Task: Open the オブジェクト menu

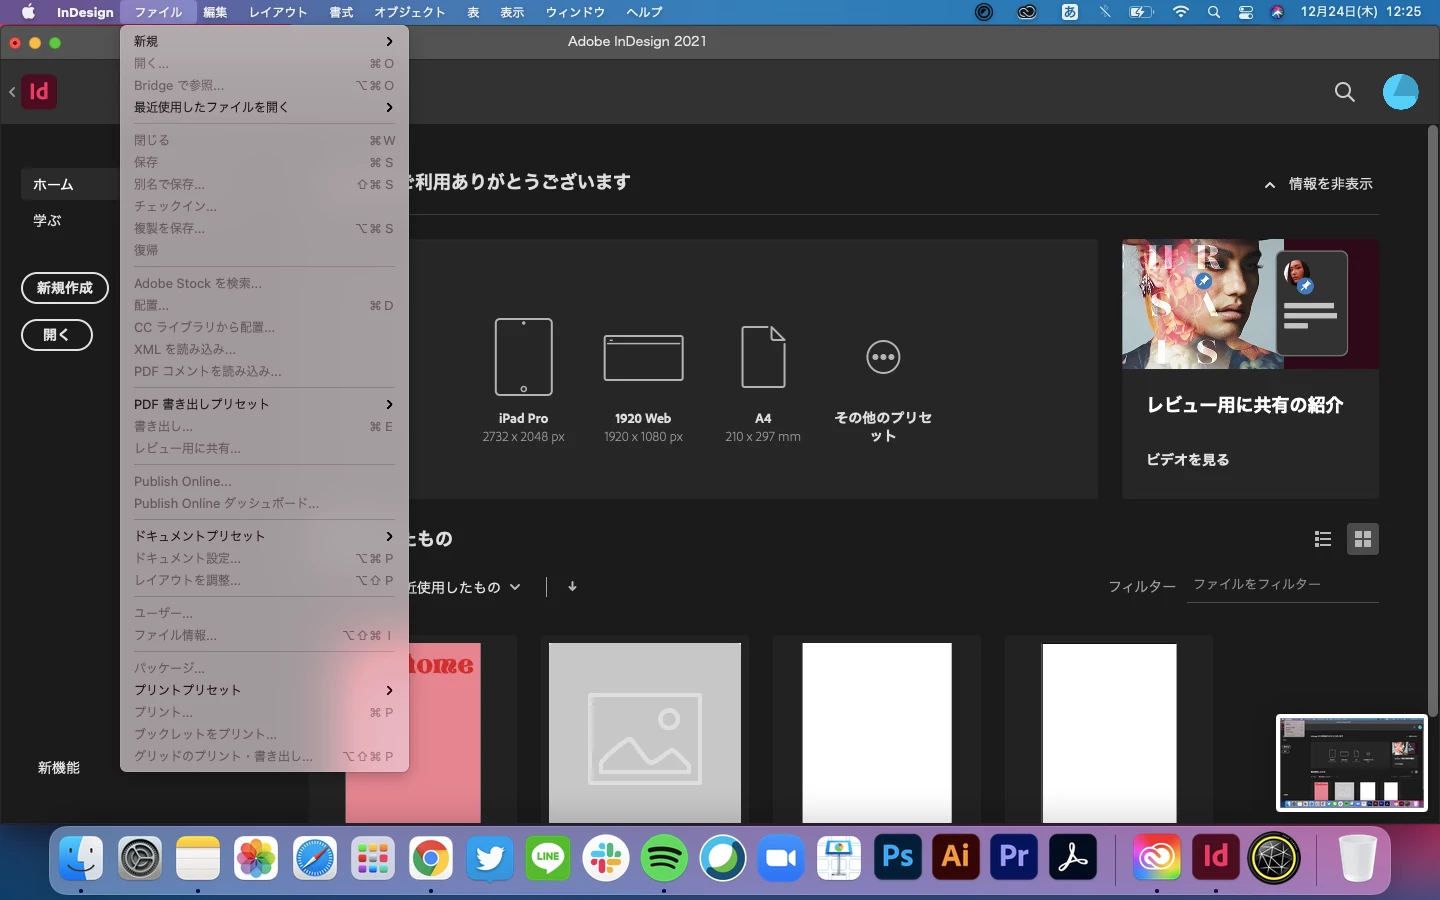Action: point(410,12)
